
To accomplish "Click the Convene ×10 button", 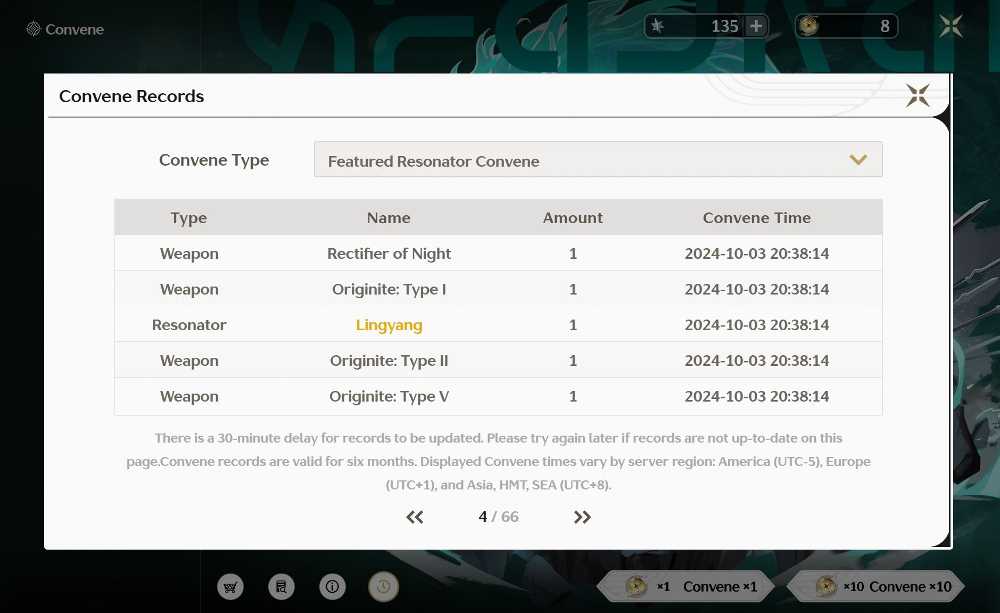I will (x=876, y=586).
